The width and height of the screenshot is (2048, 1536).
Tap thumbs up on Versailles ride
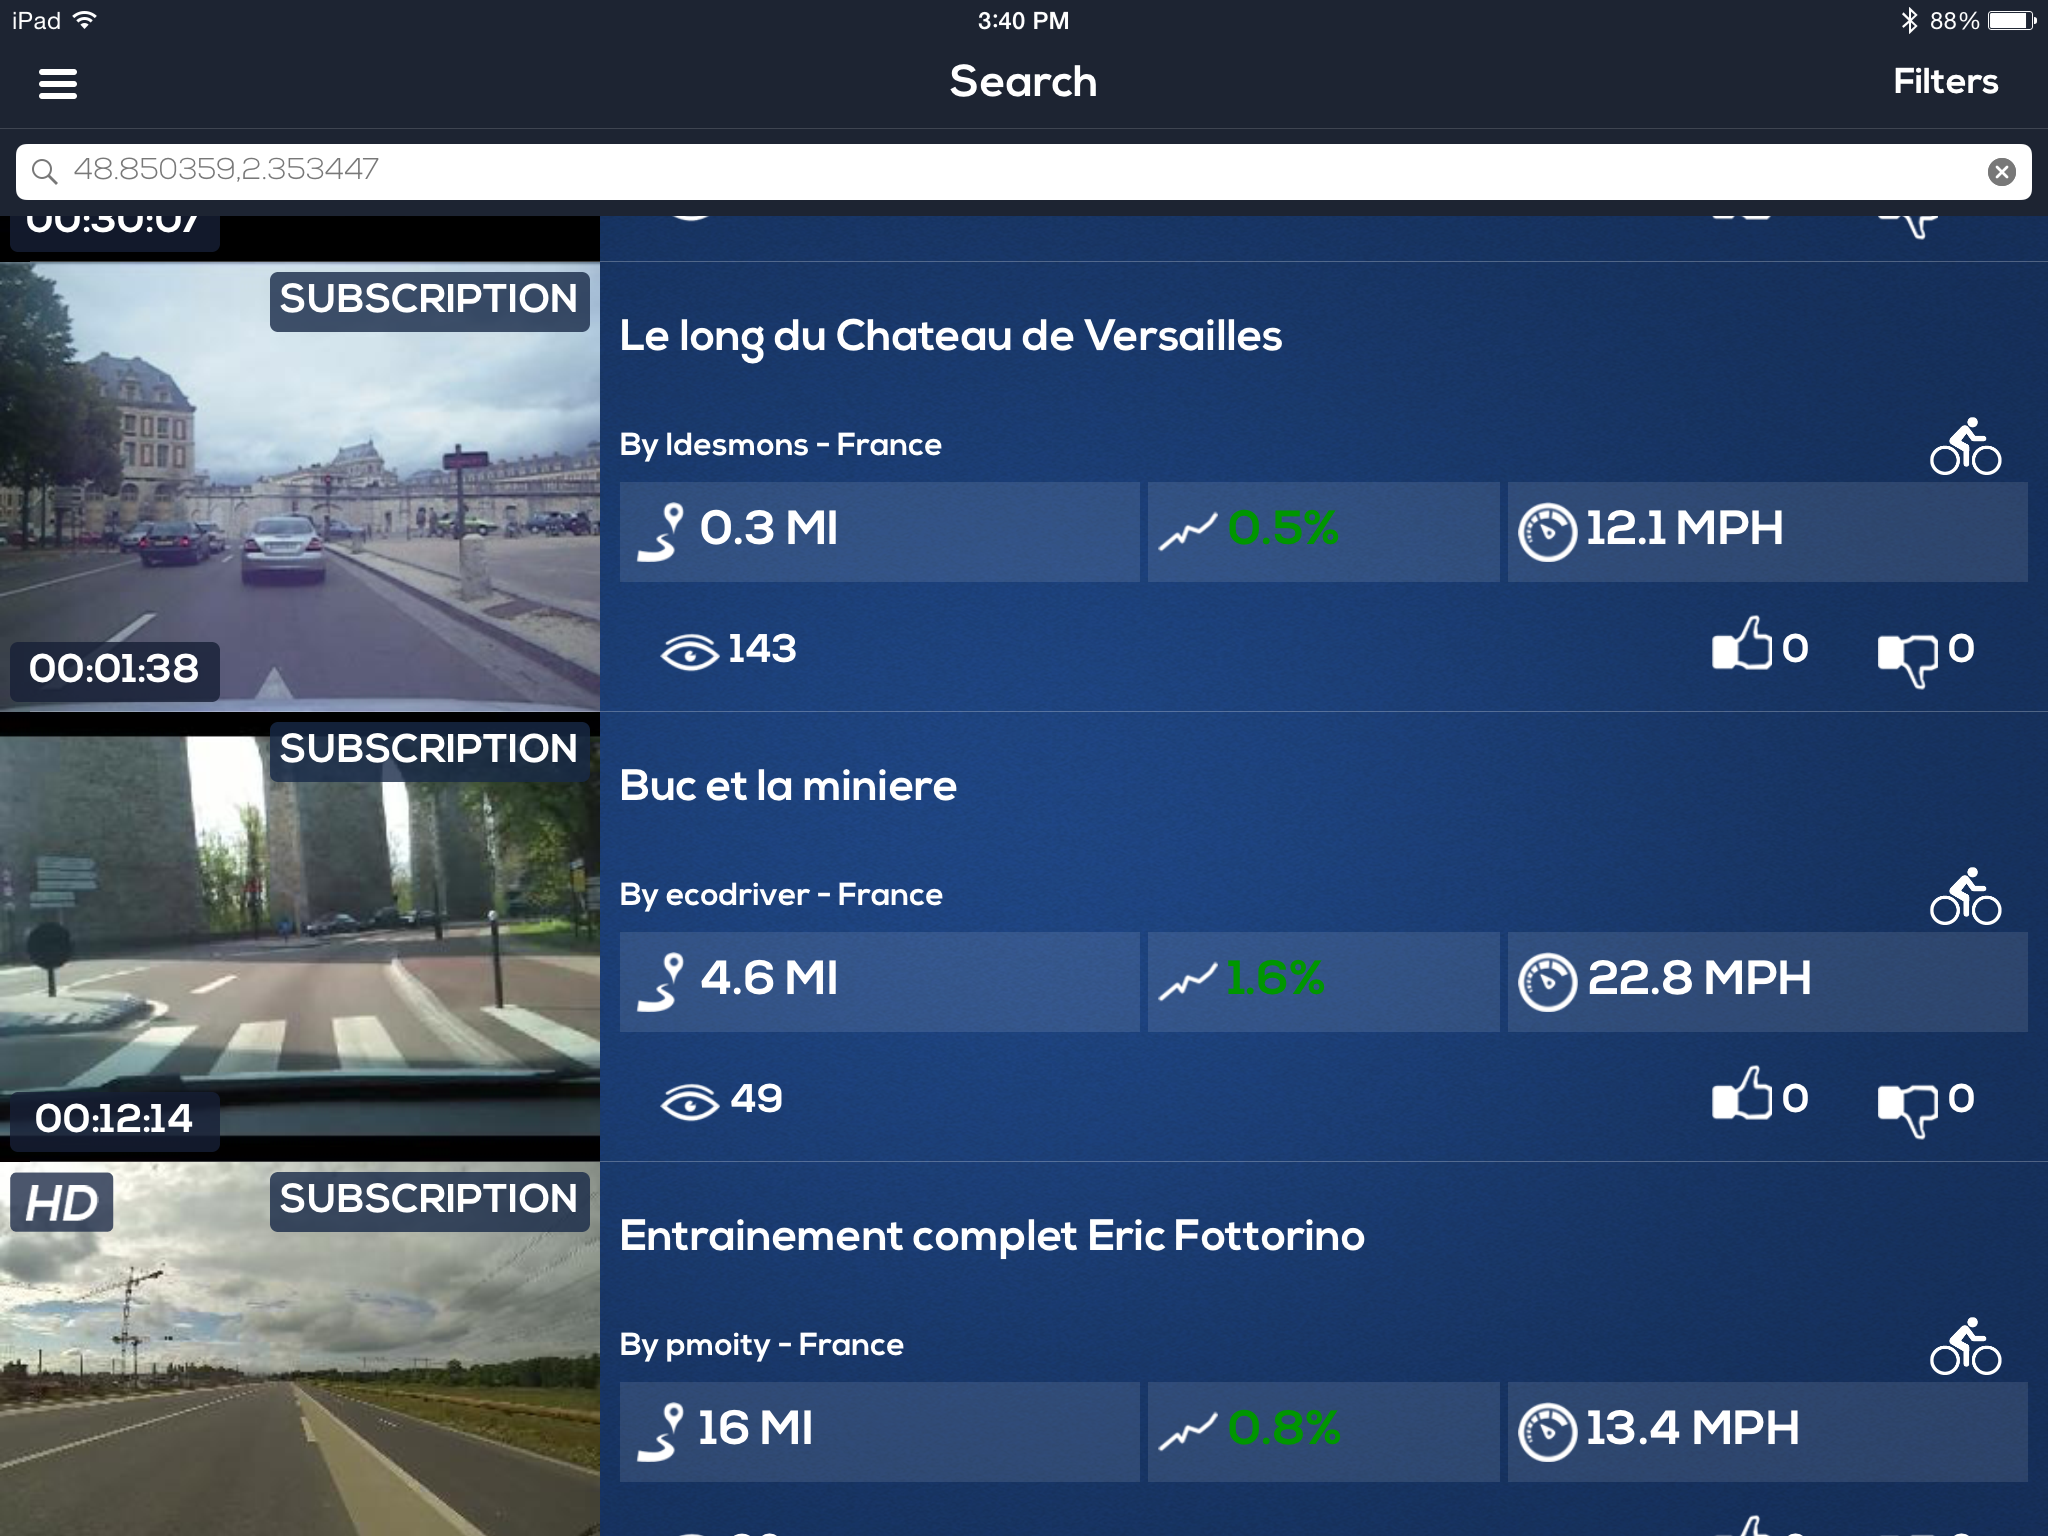coord(1741,643)
